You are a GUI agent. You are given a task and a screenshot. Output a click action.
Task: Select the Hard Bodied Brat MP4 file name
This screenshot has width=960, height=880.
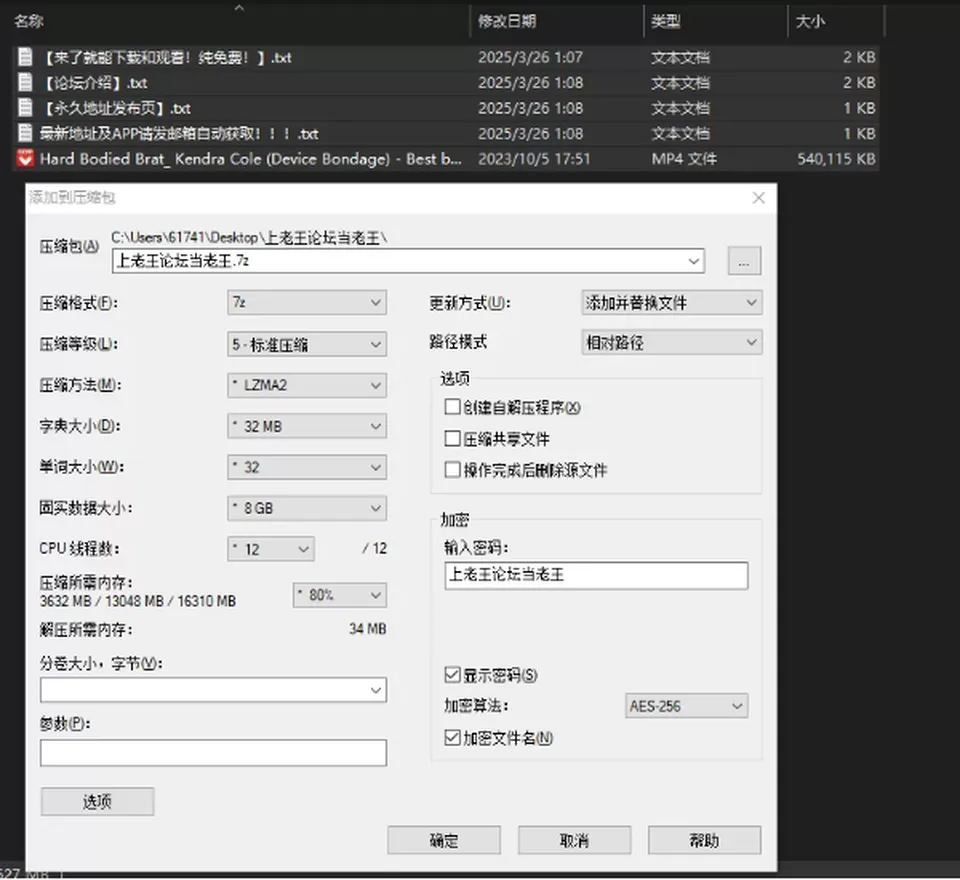[250, 159]
